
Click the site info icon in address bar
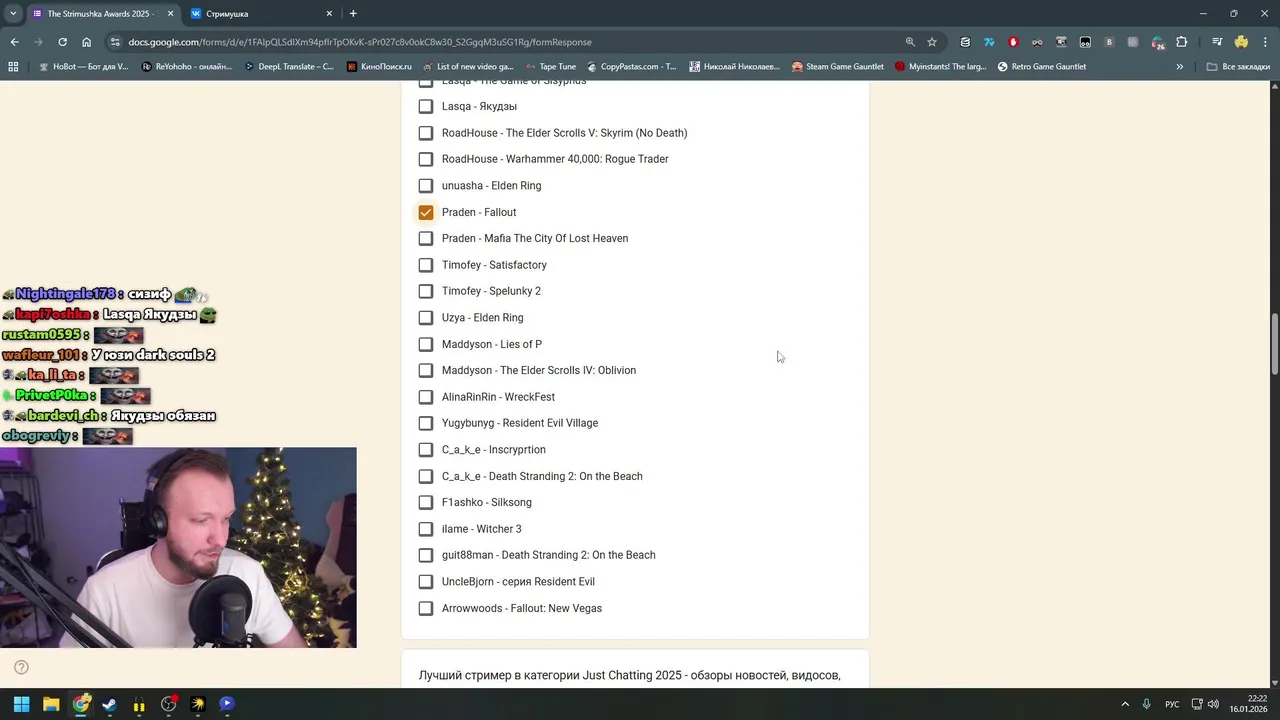tap(115, 42)
